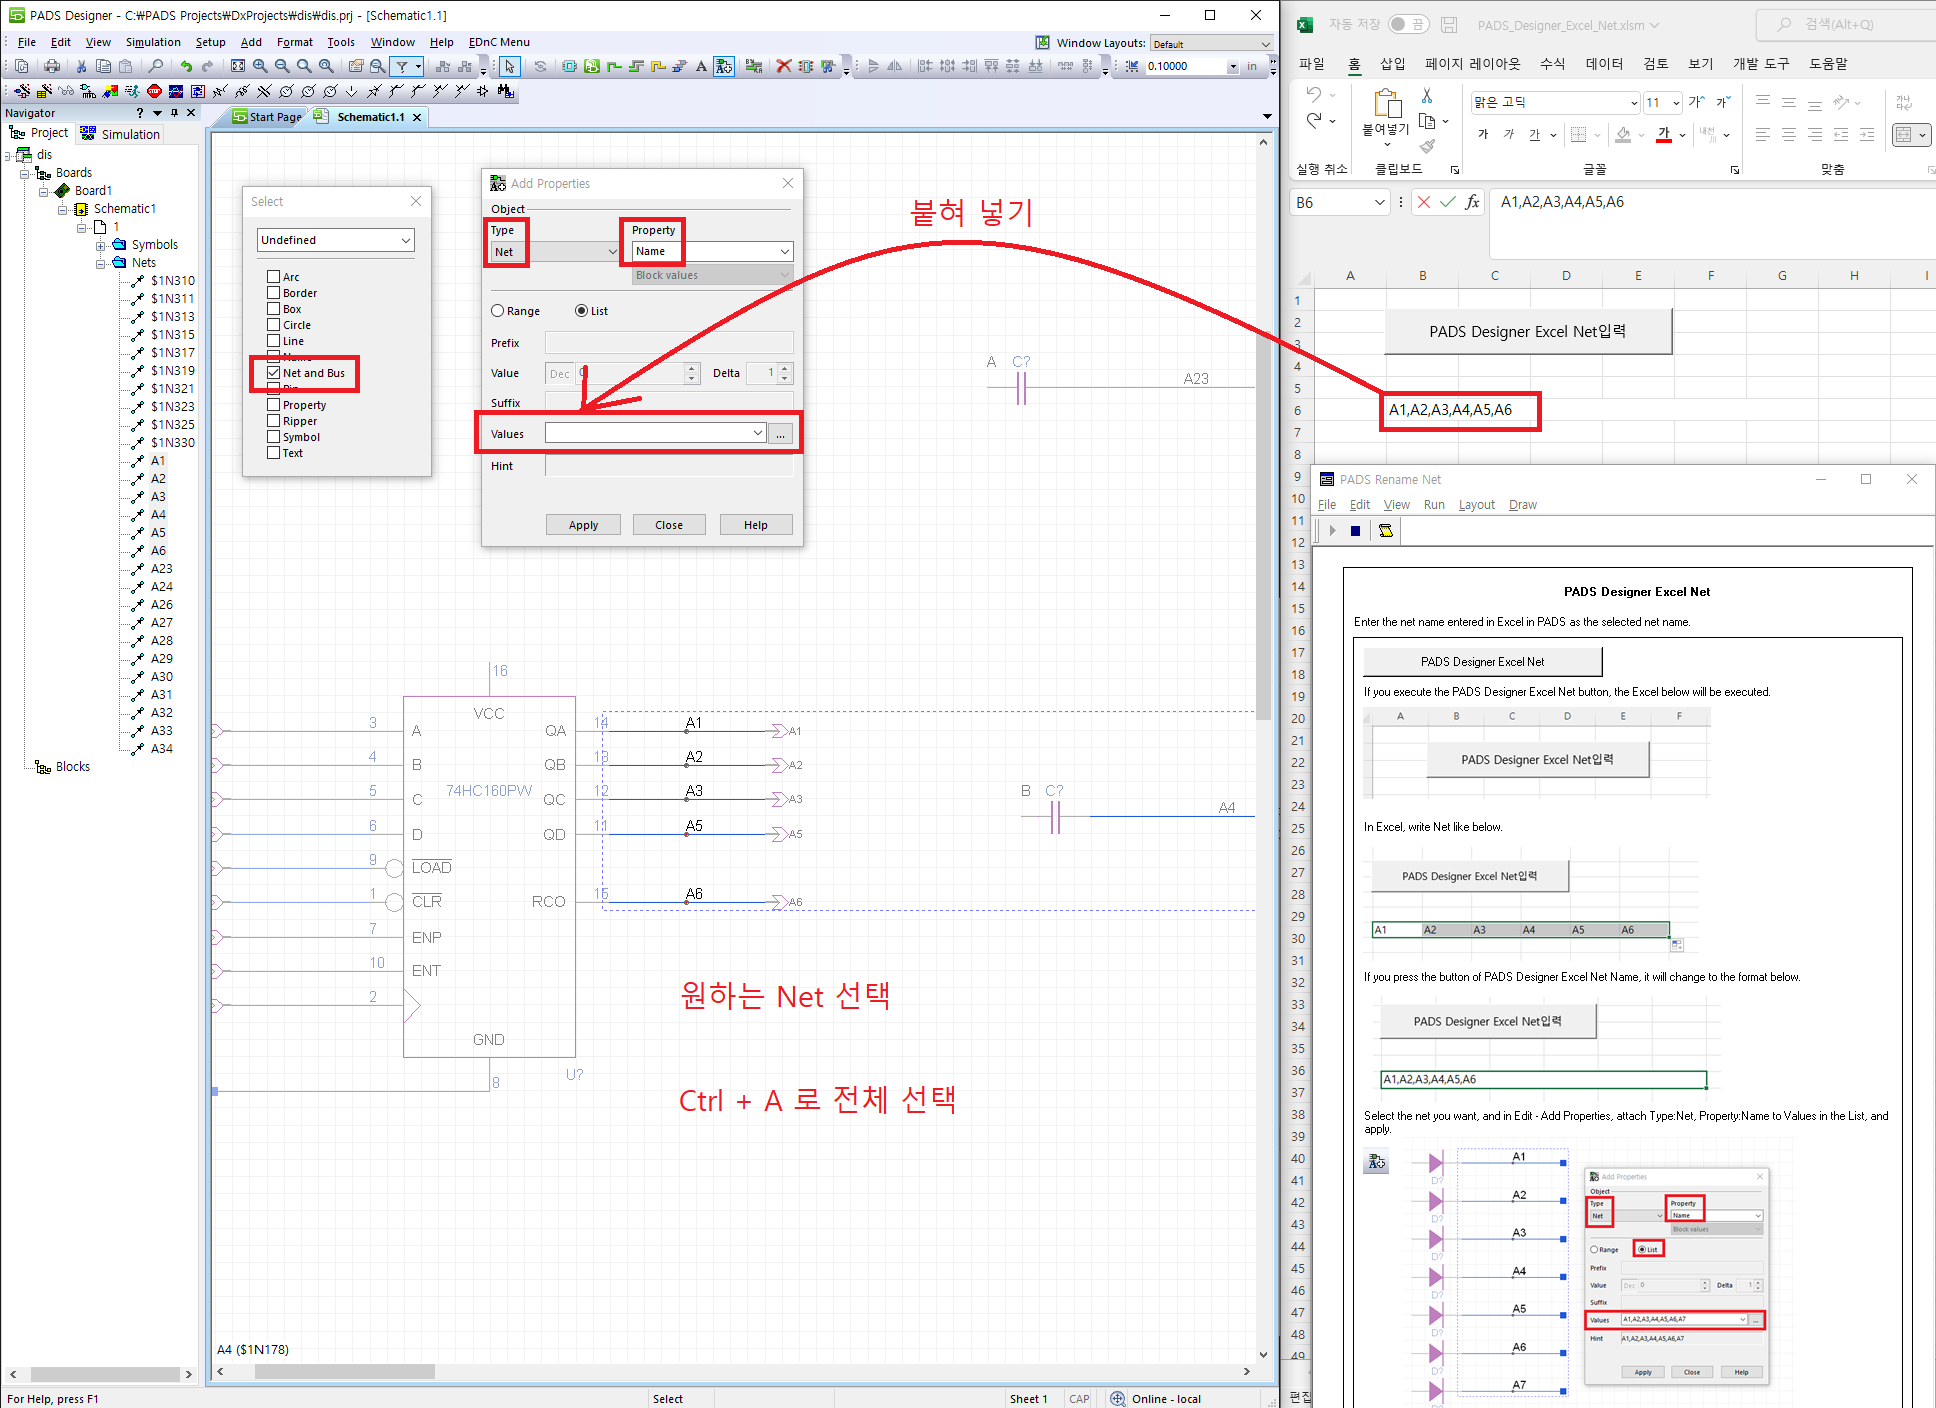
Task: Click the Apply button in Add Properties
Action: tap(583, 525)
